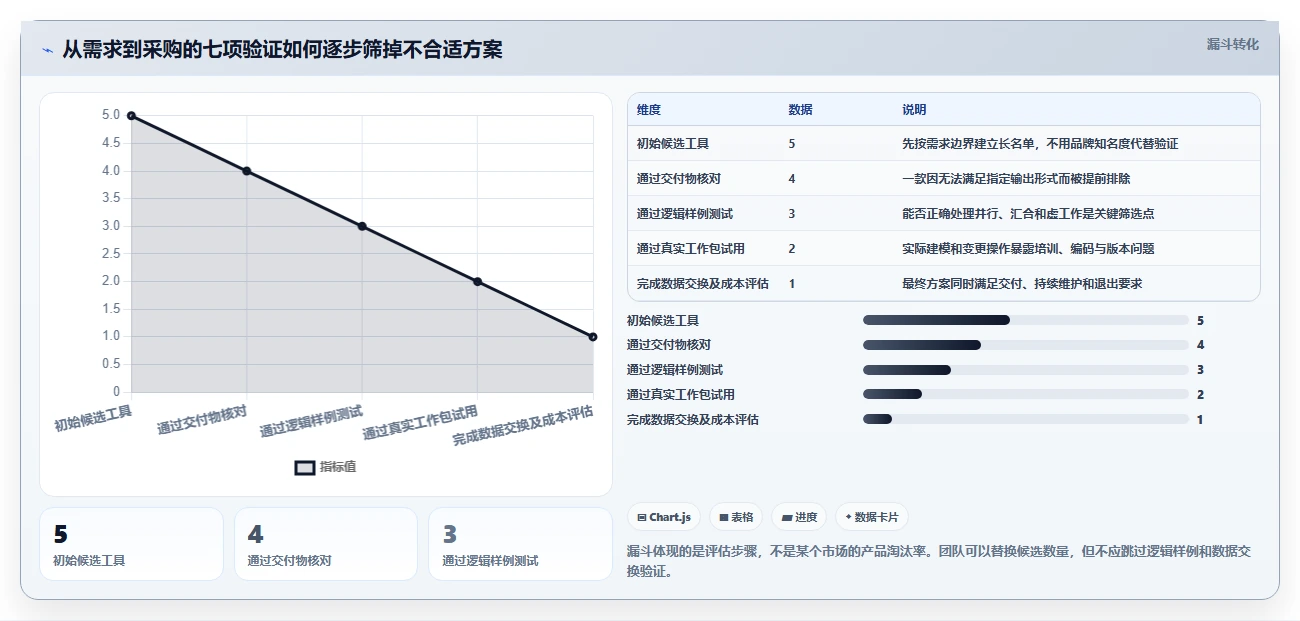Click progress bar for 初始候选工具
1300x621 pixels.
point(1025,320)
